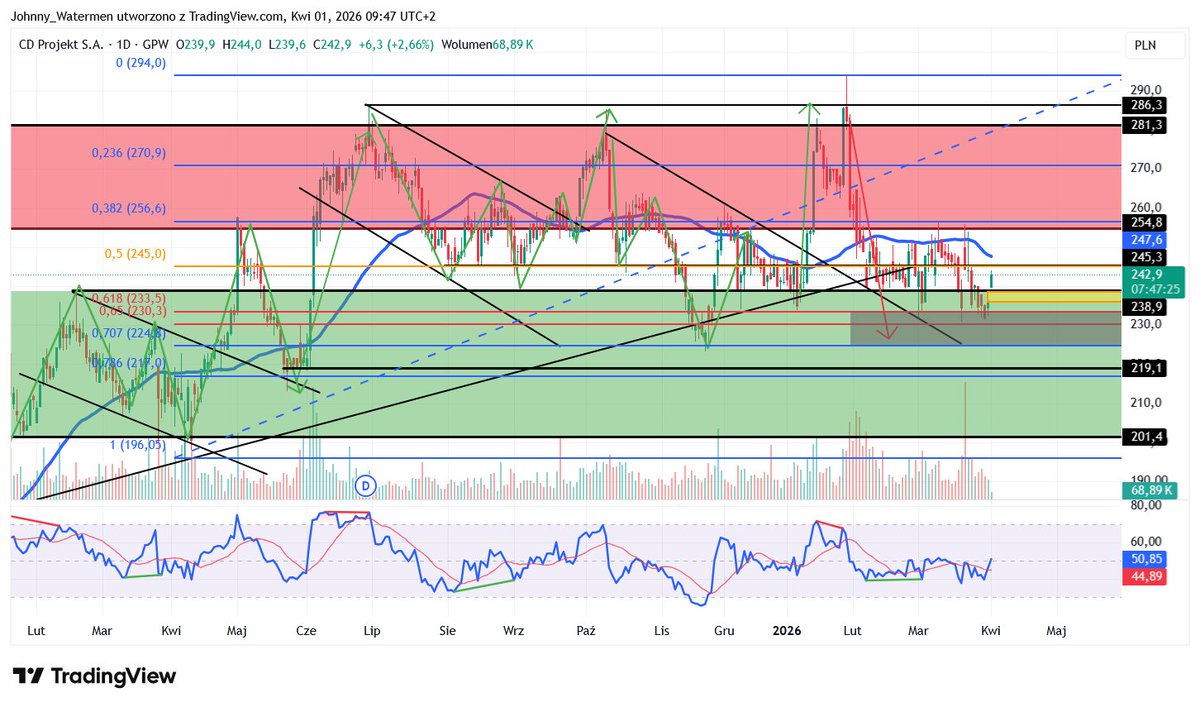This screenshot has width=1200, height=707.
Task: Click the 201,4 price axis label
Action: click(1146, 437)
